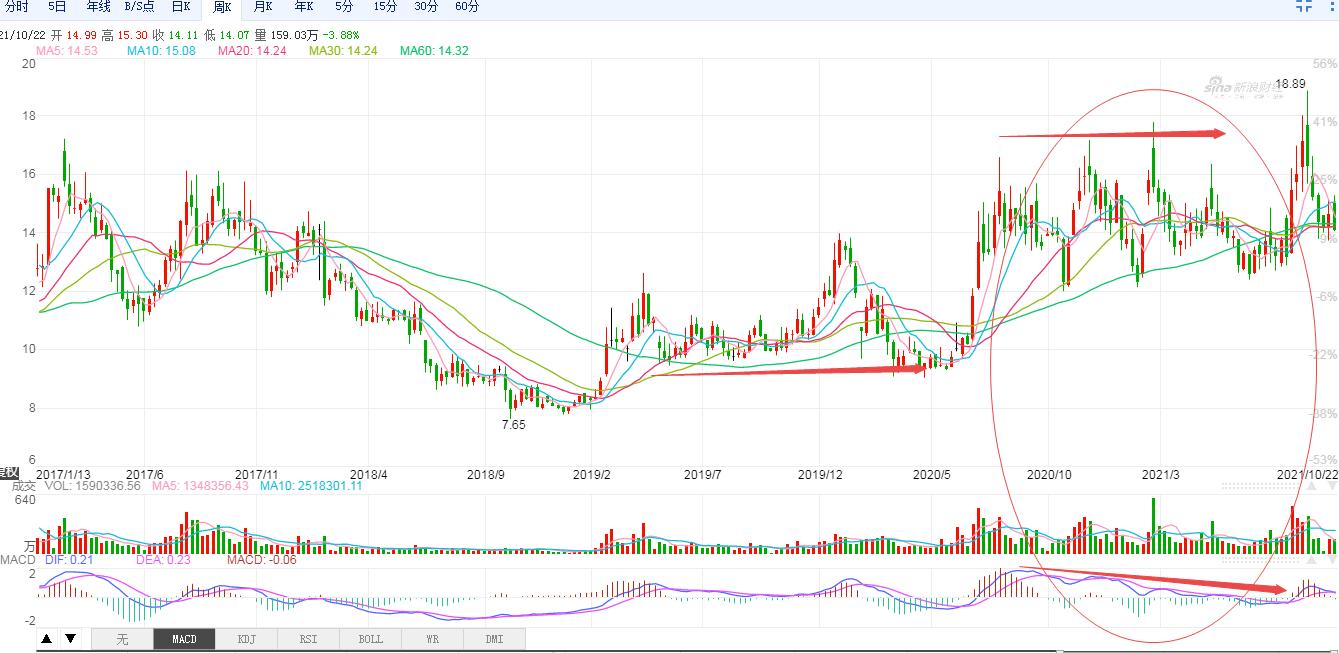Click the 2018/4 date axis label
Screen dimensions: 1339x653
[x=368, y=474]
